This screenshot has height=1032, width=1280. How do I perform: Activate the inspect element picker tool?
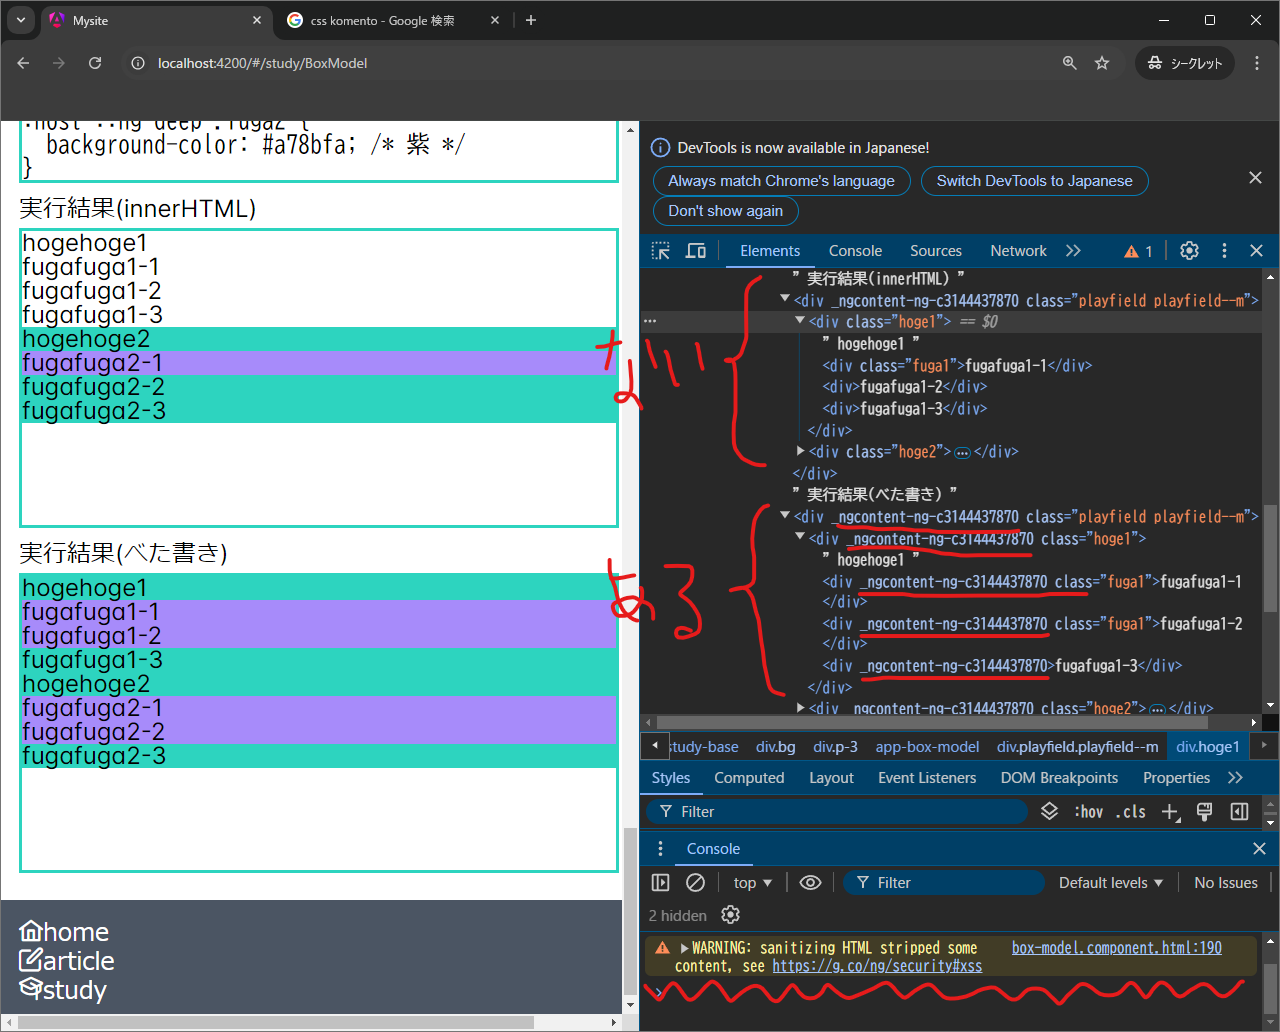[661, 251]
